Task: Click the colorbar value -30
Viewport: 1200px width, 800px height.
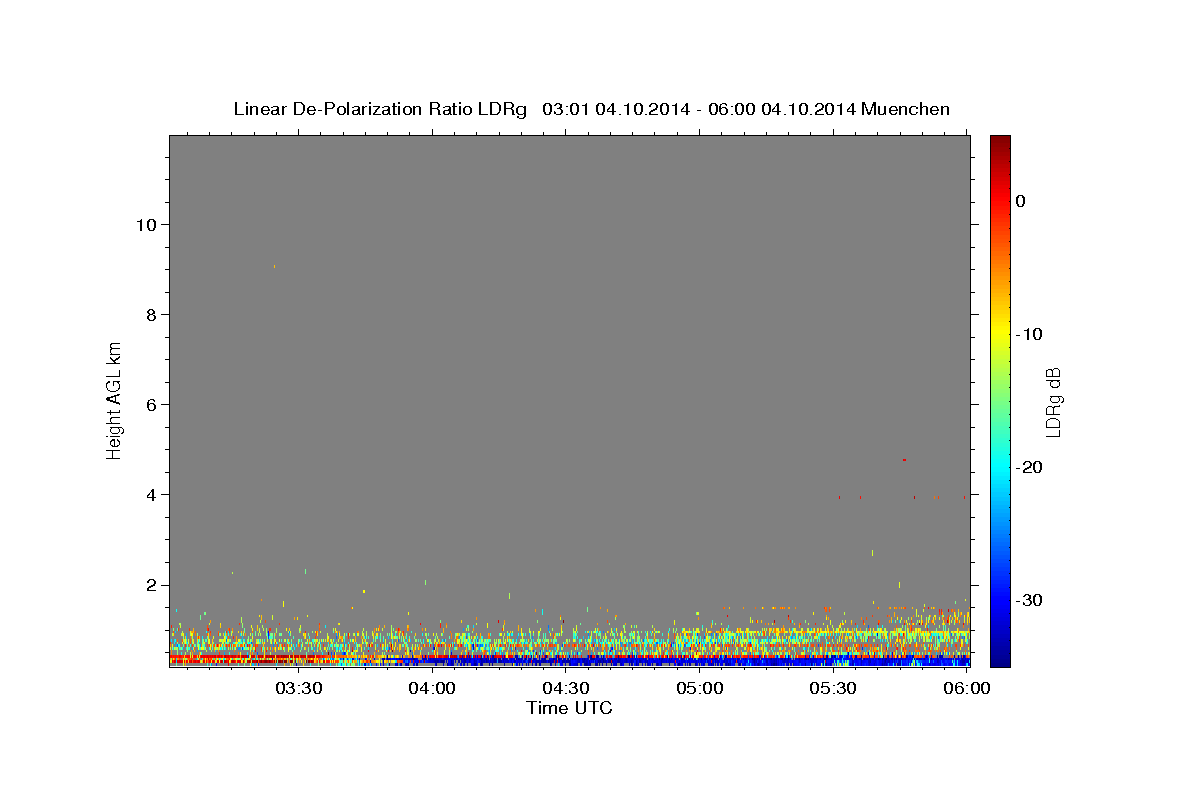Action: [x=1029, y=600]
